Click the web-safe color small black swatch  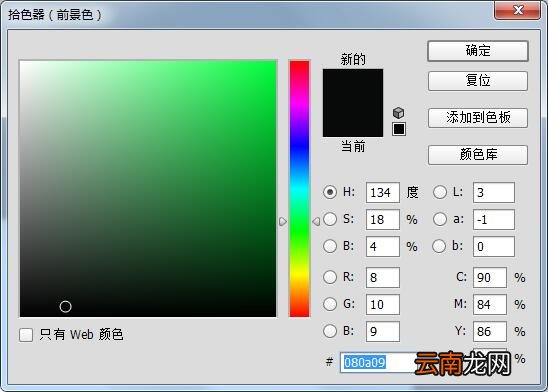pyautogui.click(x=399, y=129)
